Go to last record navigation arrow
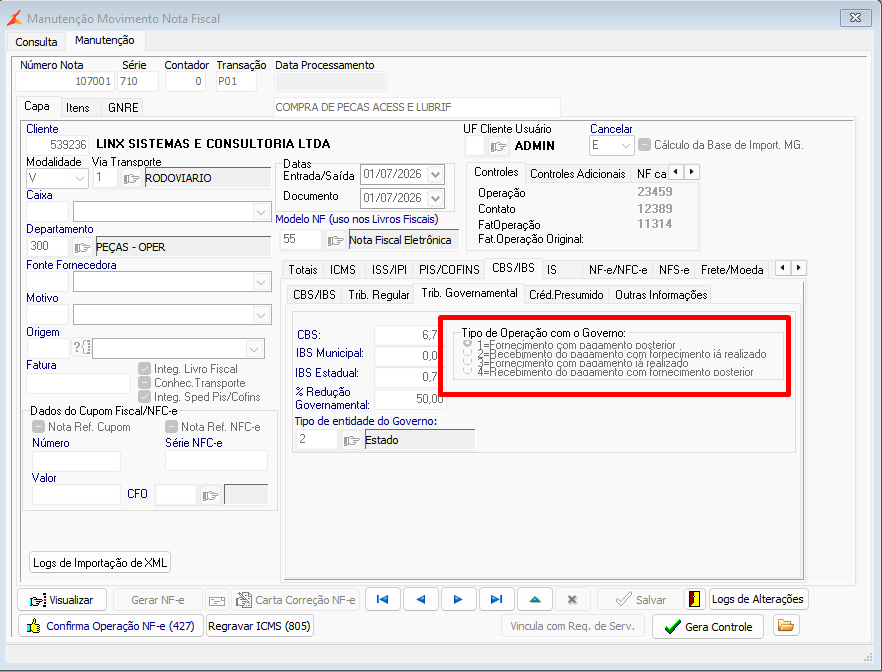 click(496, 599)
